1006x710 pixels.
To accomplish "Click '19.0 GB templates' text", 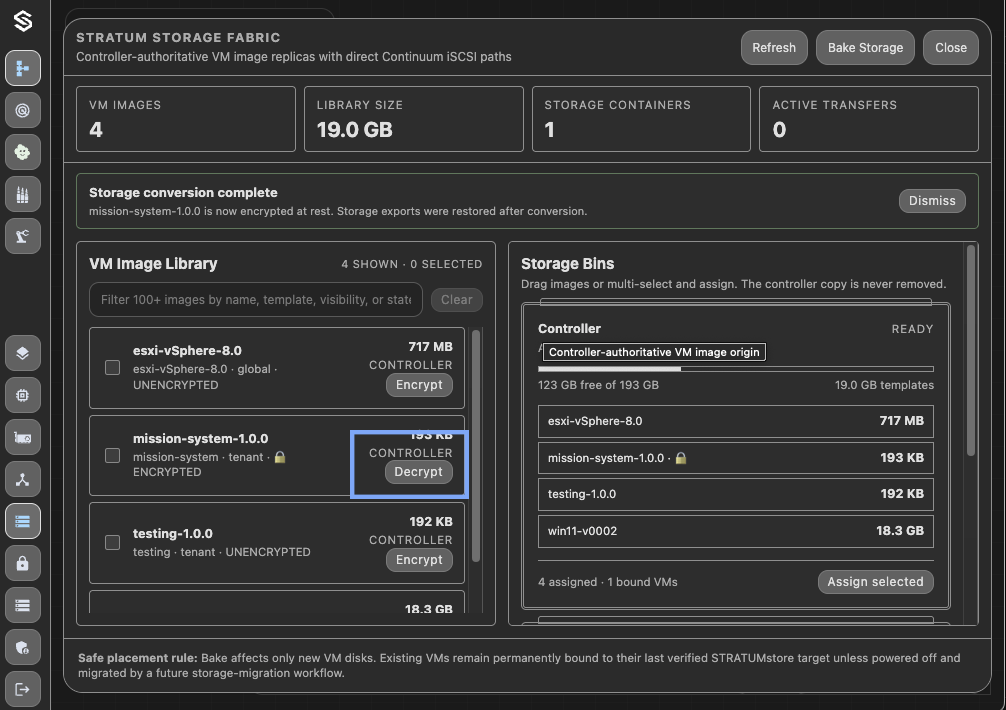I will (884, 385).
